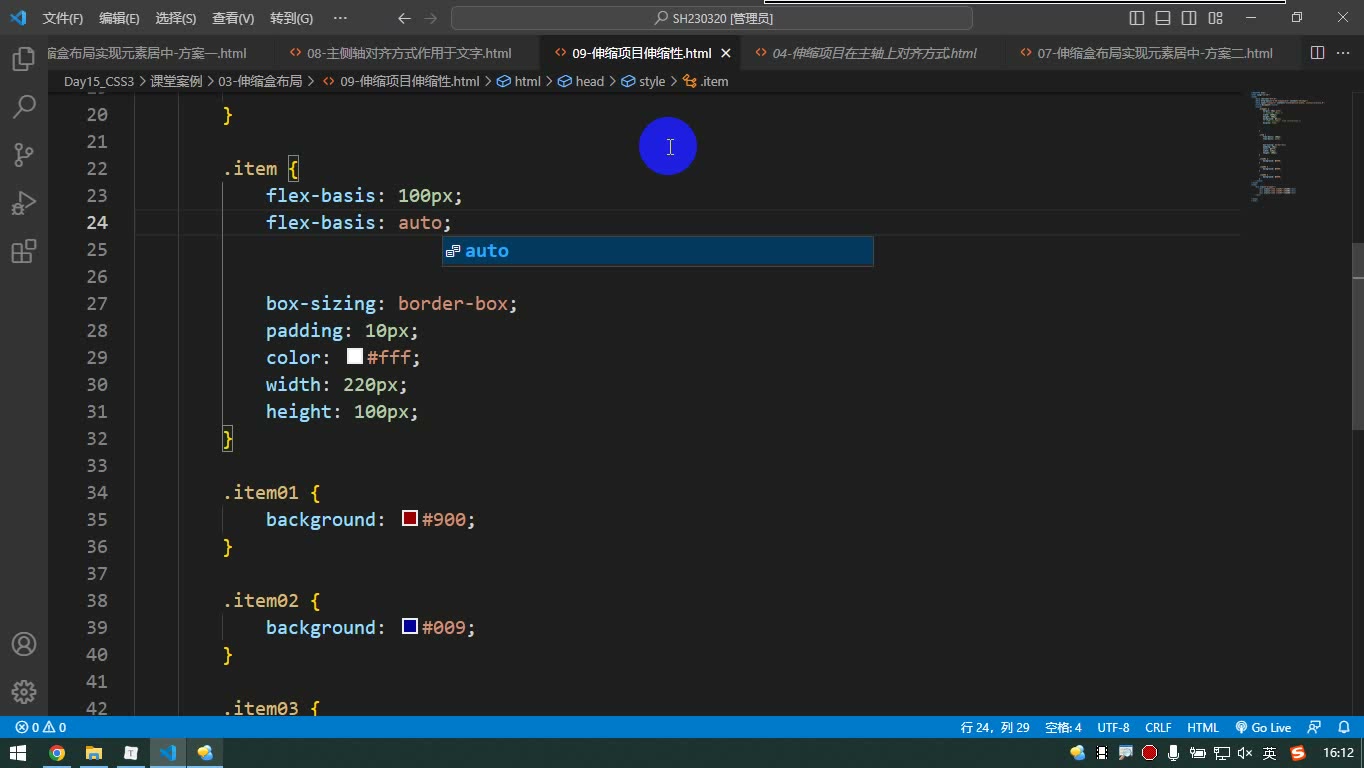Open the Accounts menu icon
This screenshot has width=1364, height=768.
point(24,644)
